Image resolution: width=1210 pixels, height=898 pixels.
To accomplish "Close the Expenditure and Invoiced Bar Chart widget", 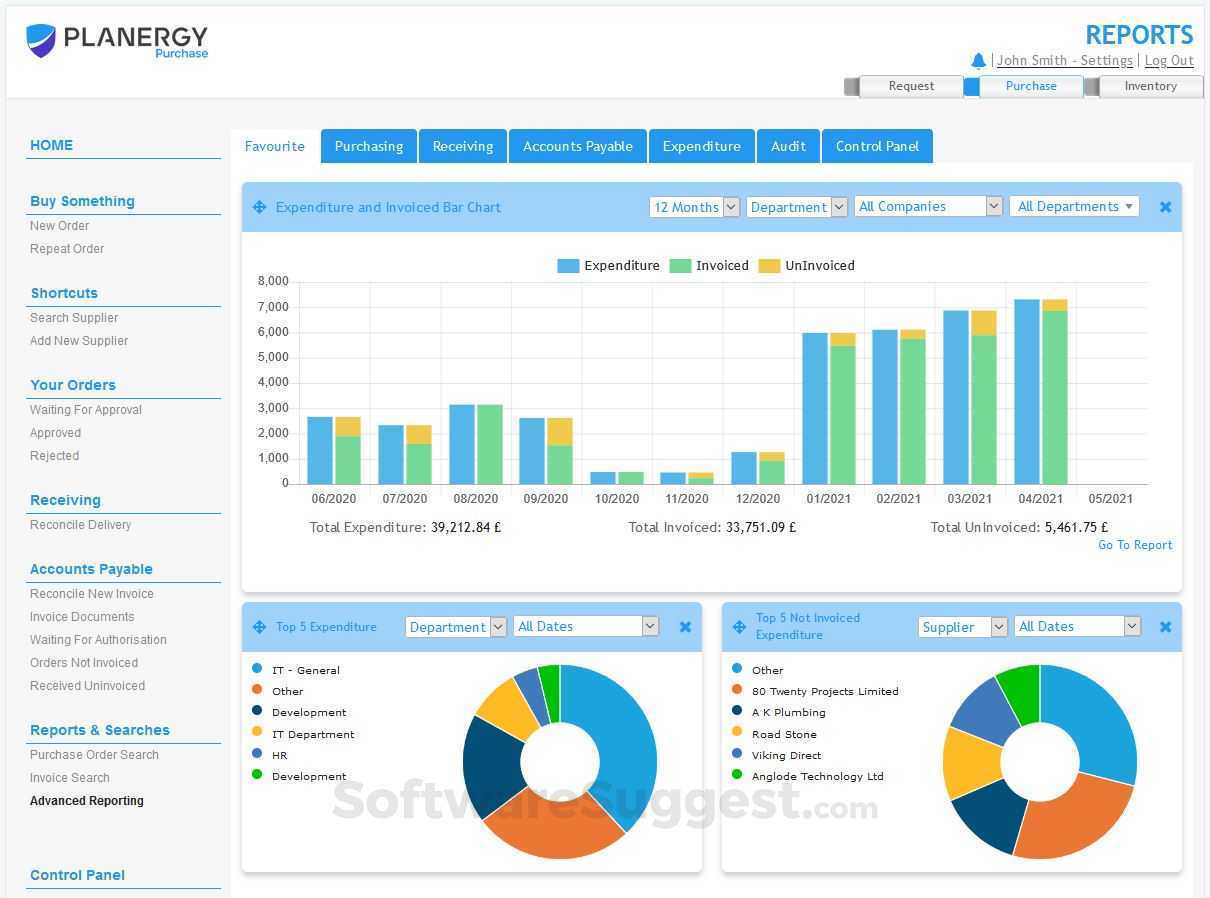I will (1165, 207).
